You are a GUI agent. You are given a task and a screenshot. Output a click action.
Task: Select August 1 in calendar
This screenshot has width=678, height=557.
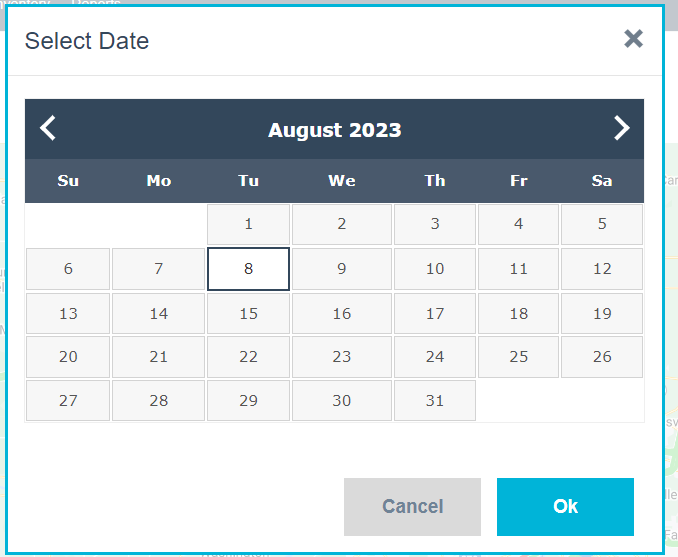pos(249,225)
